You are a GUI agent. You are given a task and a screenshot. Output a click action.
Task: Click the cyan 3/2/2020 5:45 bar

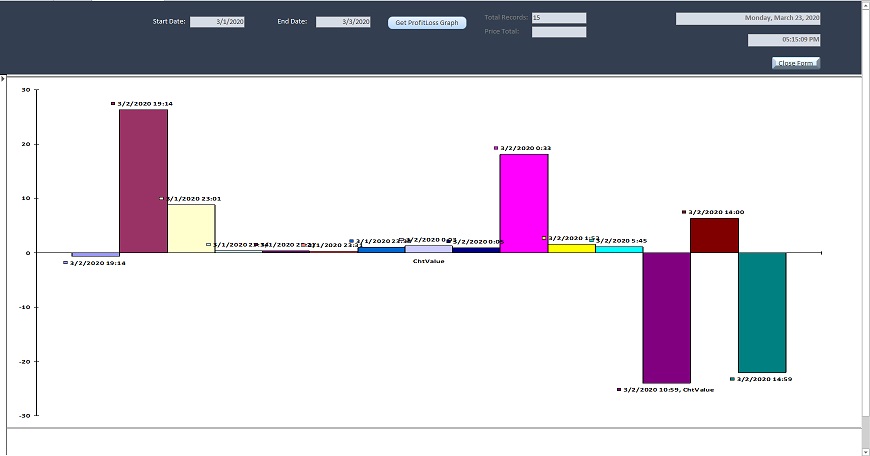pyautogui.click(x=619, y=249)
